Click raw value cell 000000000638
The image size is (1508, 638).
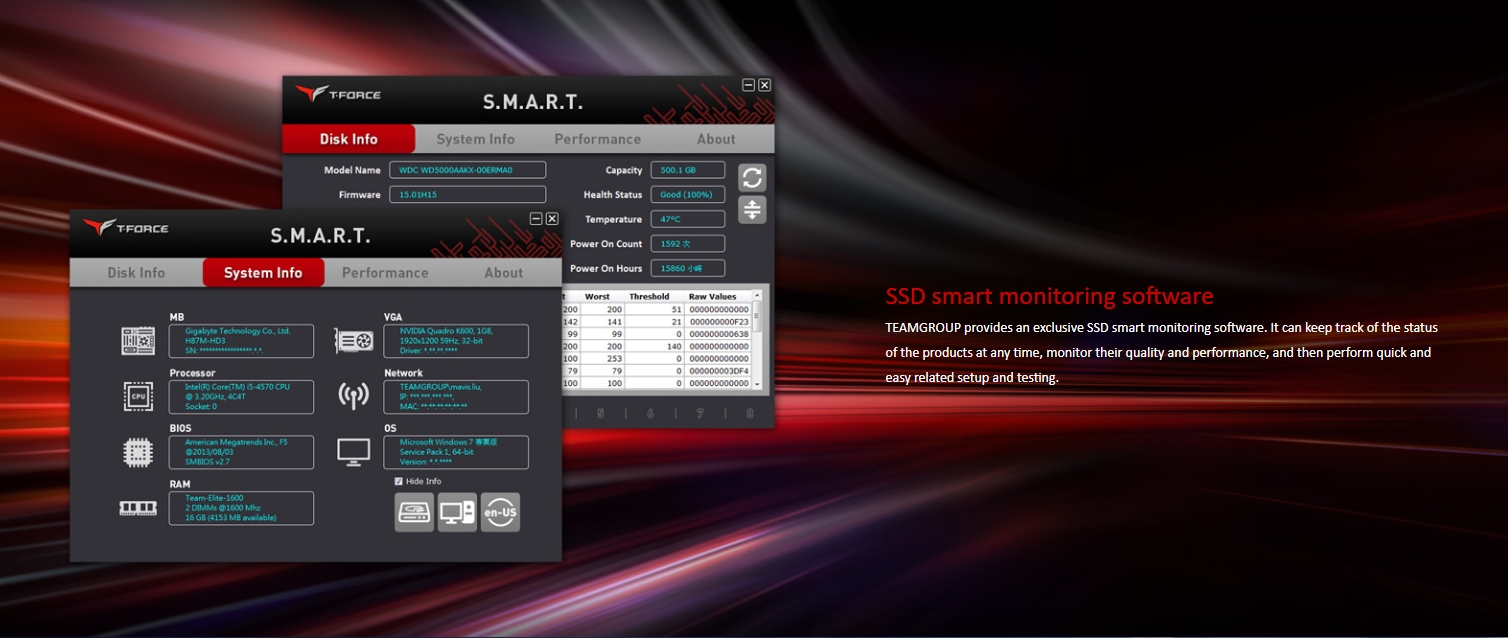click(x=718, y=334)
